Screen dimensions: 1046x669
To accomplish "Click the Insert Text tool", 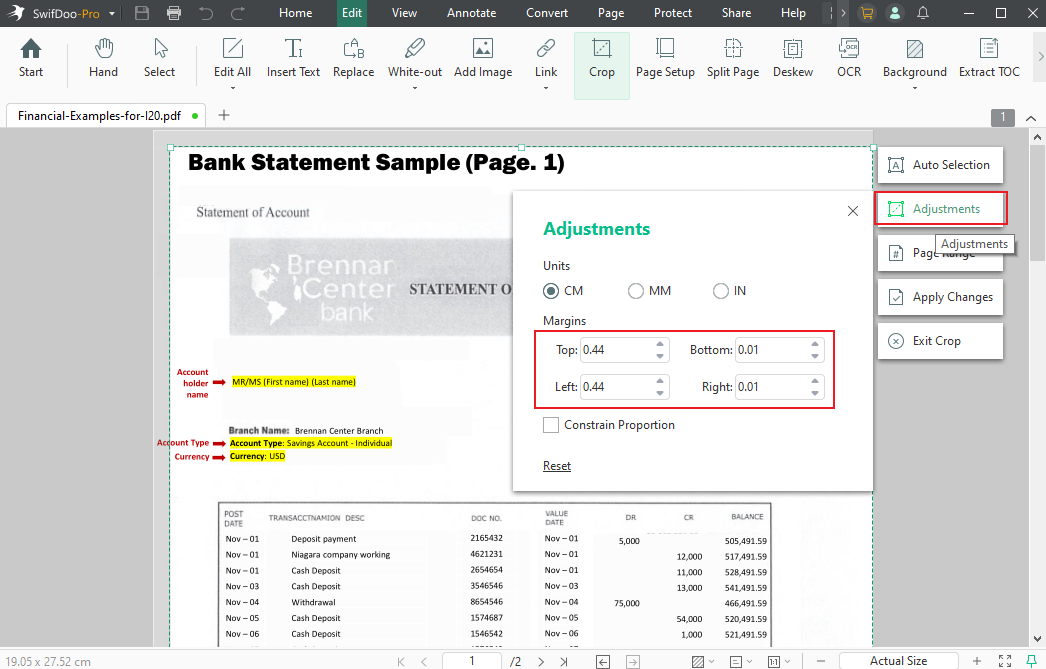I will (x=293, y=57).
